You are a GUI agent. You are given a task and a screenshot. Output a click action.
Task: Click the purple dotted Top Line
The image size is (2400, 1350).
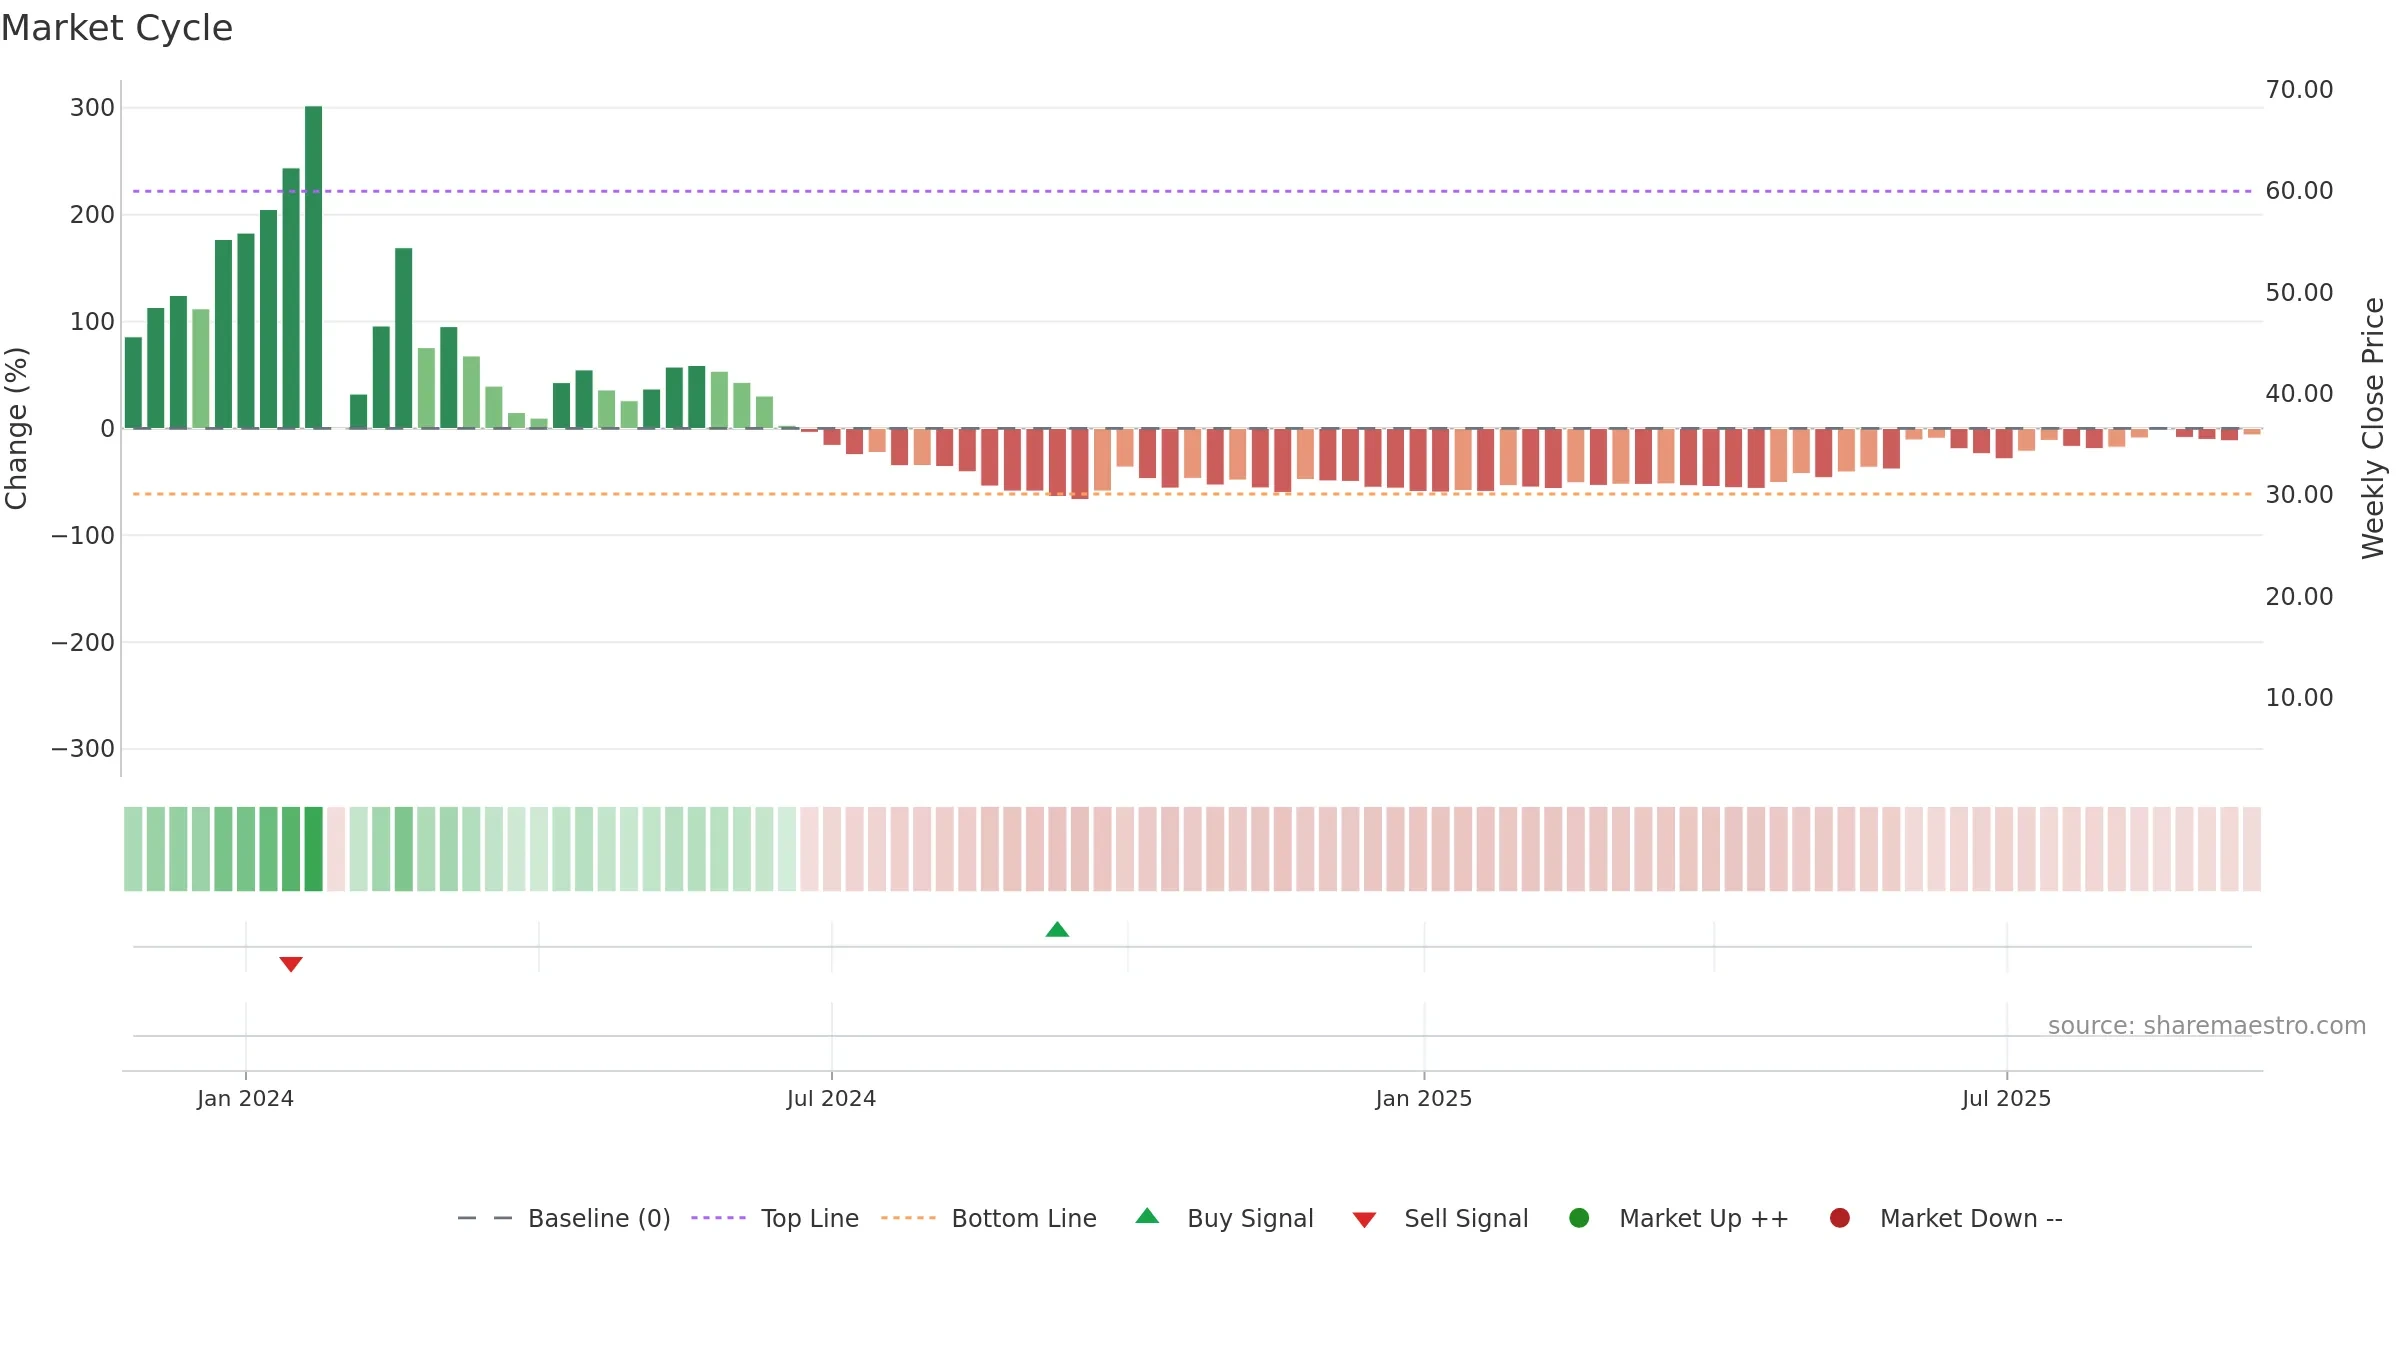[1192, 191]
